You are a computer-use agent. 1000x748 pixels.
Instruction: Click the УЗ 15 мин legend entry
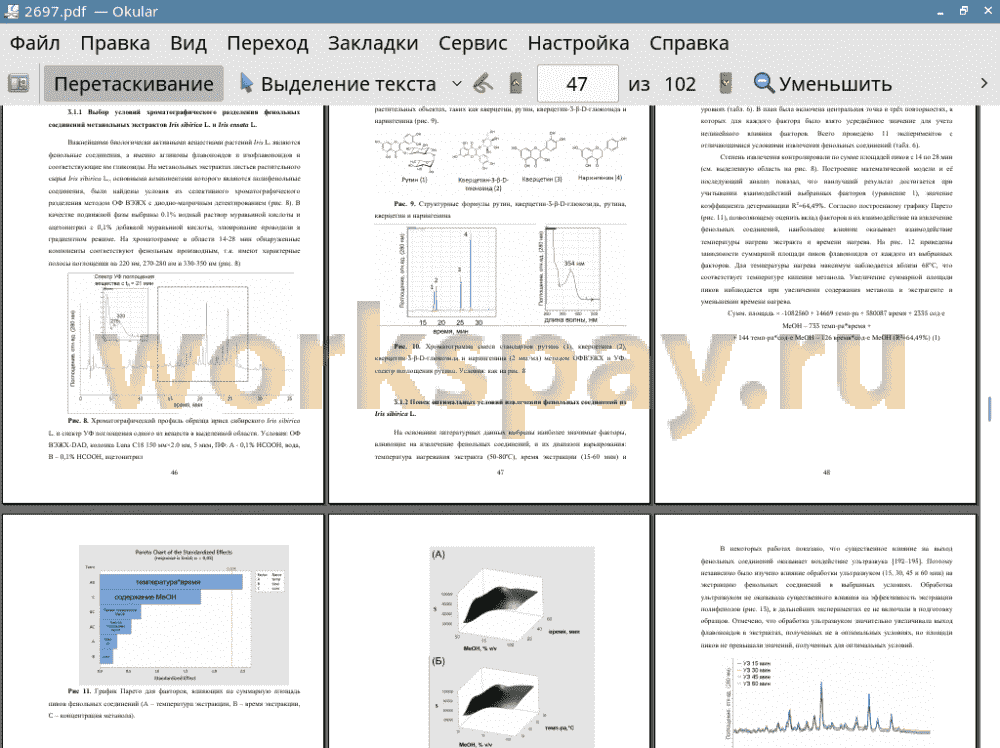pyautogui.click(x=754, y=664)
